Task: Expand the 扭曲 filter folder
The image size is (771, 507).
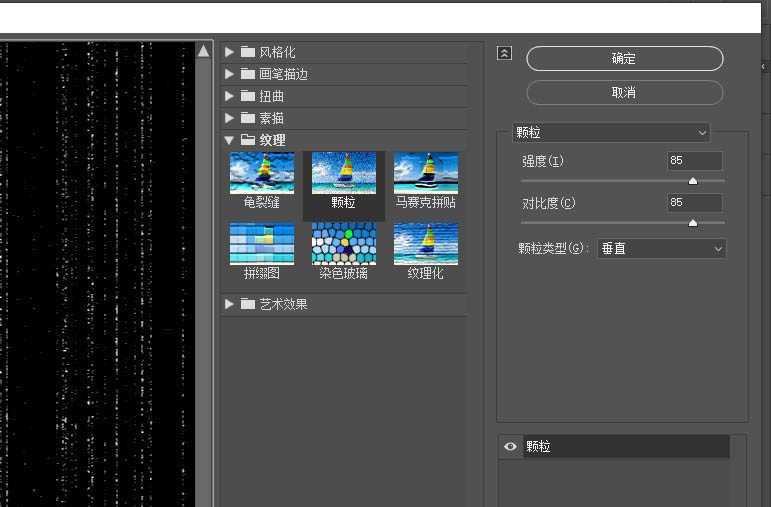Action: 229,96
